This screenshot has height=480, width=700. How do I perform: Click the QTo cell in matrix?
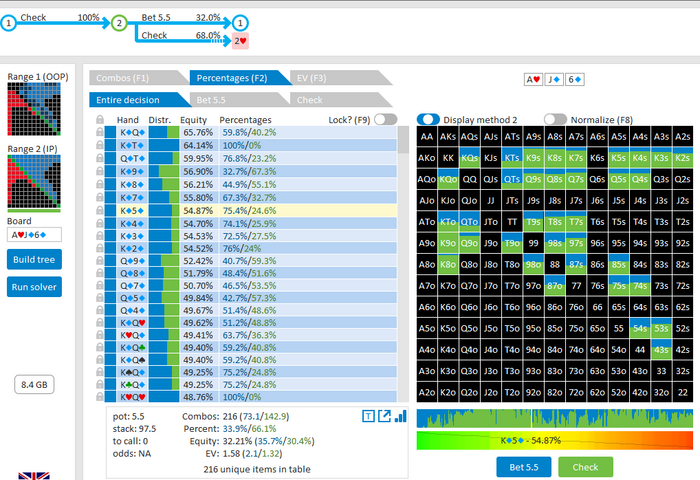[469, 222]
